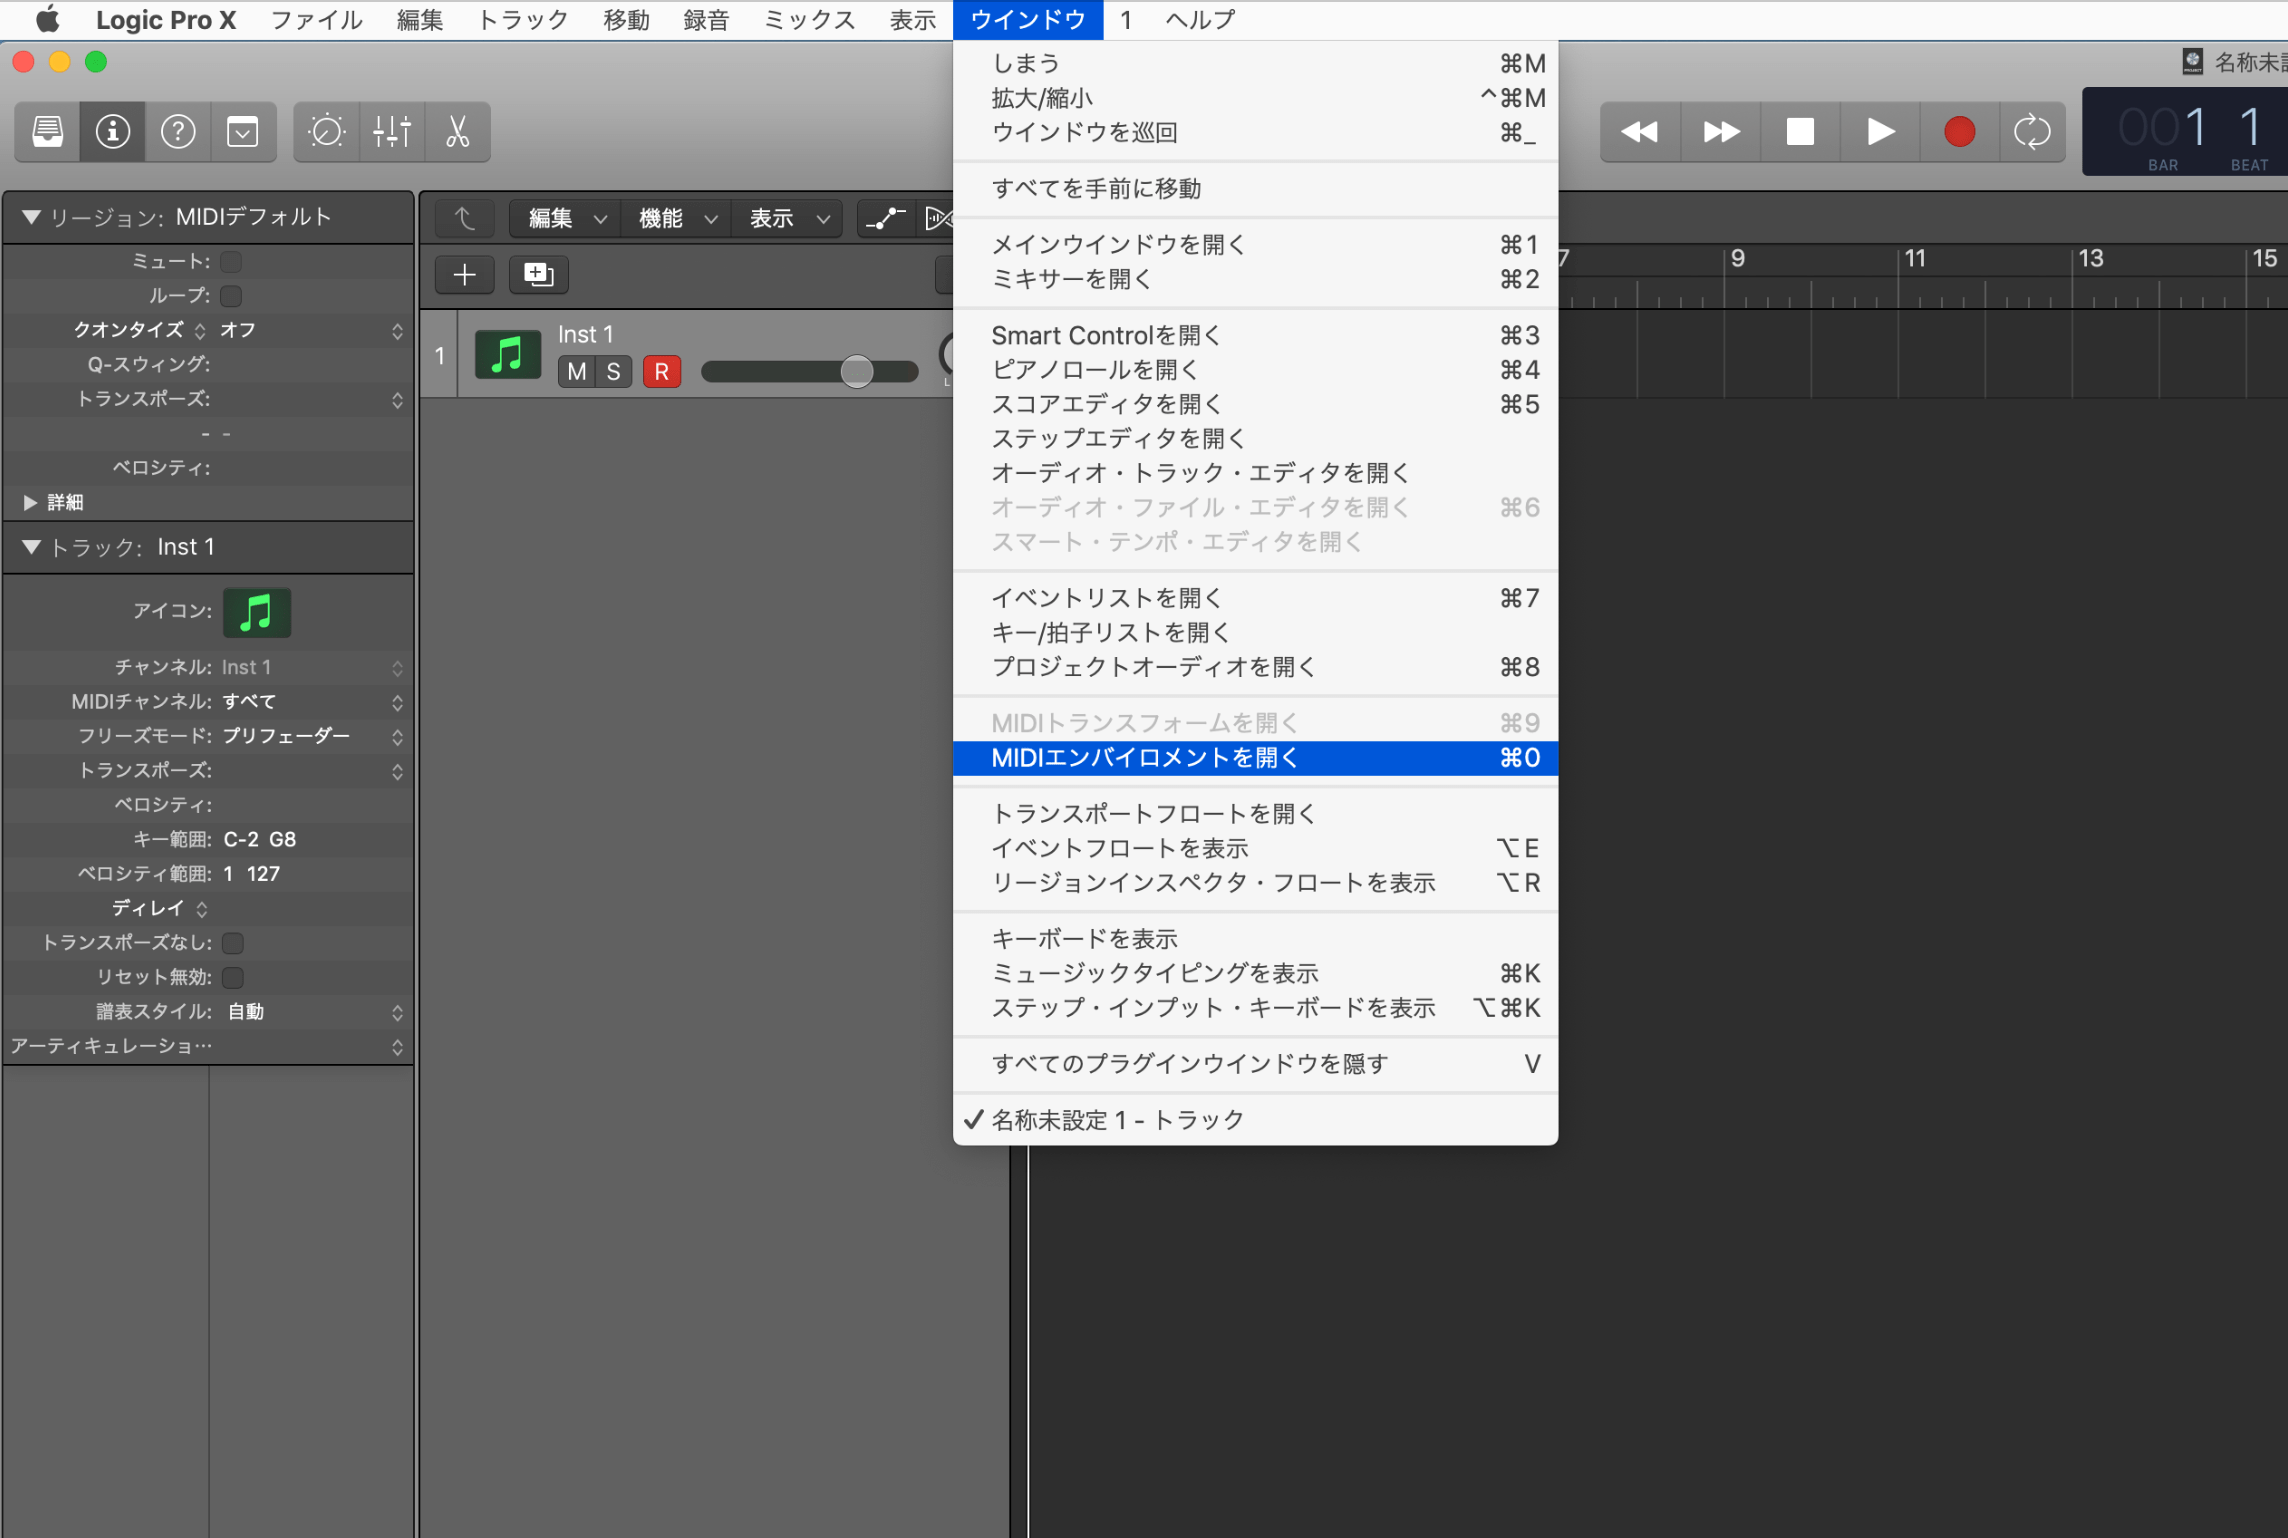This screenshot has height=1538, width=2288.
Task: Select ピアノロールを開く menu item
Action: click(1255, 370)
